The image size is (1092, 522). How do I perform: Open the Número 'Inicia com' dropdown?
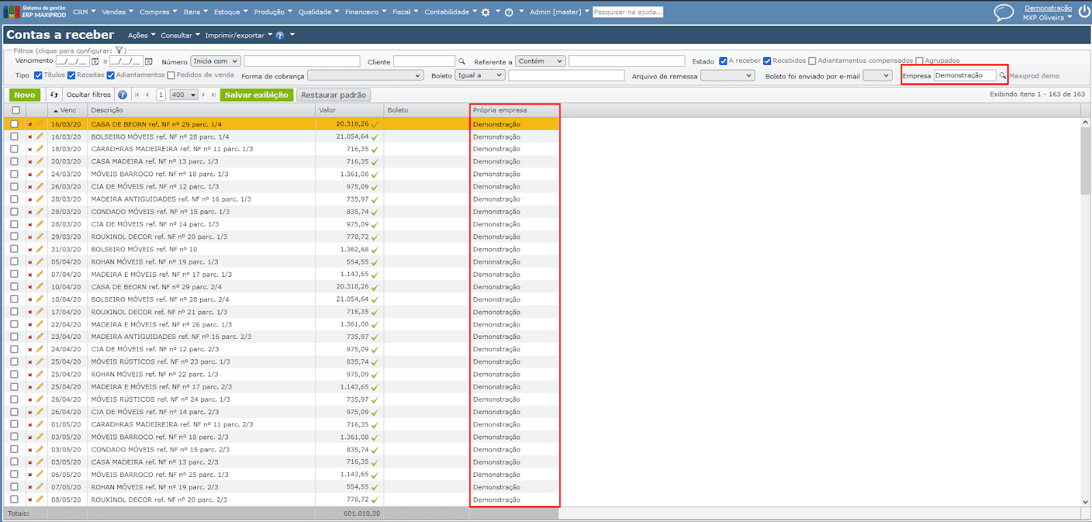point(215,61)
